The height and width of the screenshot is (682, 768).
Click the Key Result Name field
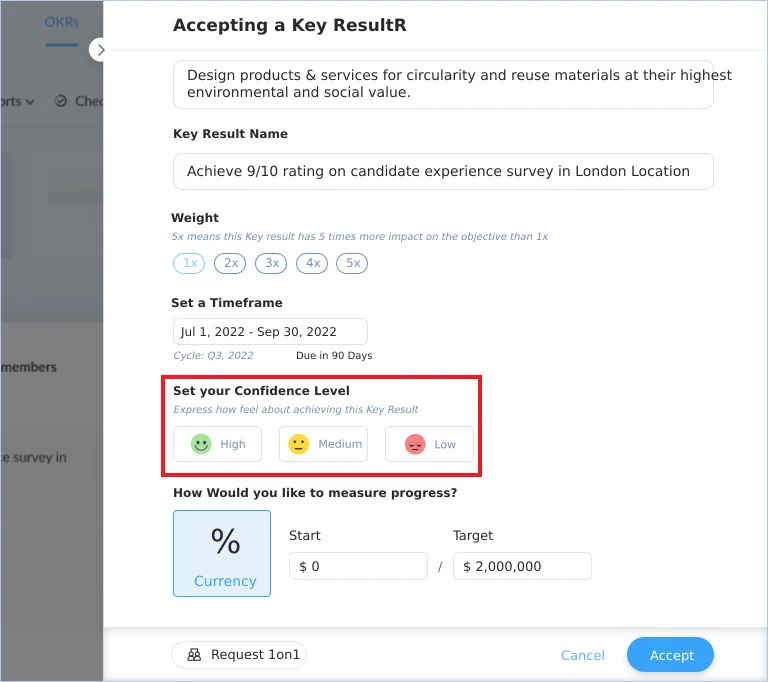443,171
